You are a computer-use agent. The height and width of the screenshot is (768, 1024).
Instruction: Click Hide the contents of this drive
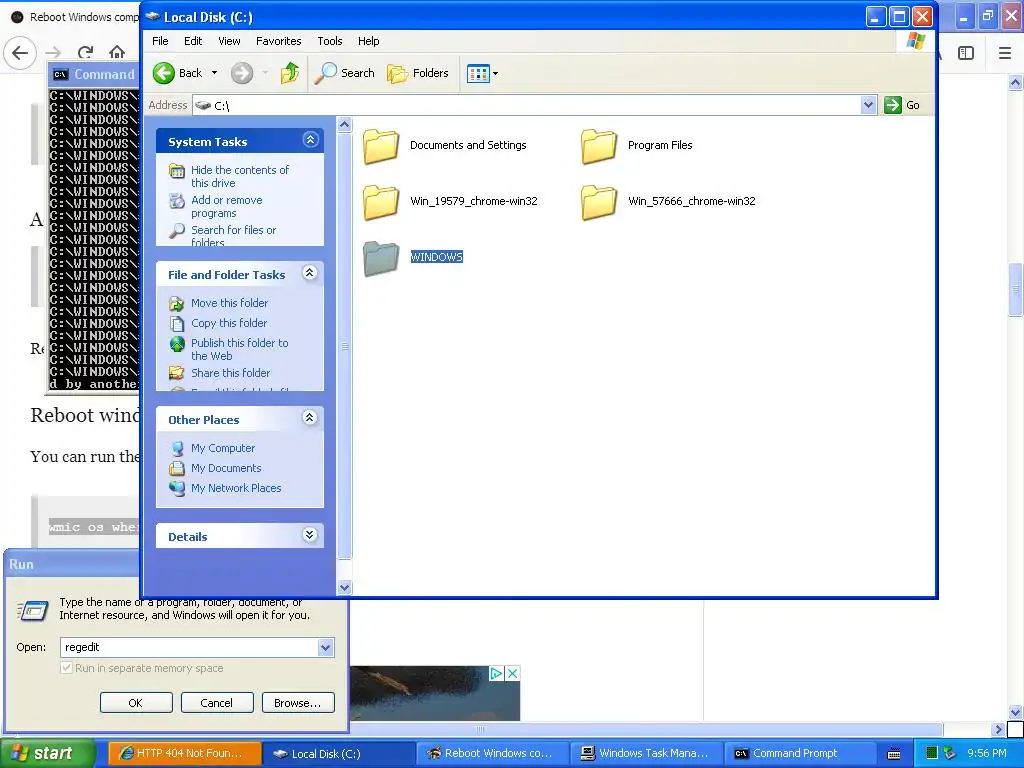[x=240, y=176]
